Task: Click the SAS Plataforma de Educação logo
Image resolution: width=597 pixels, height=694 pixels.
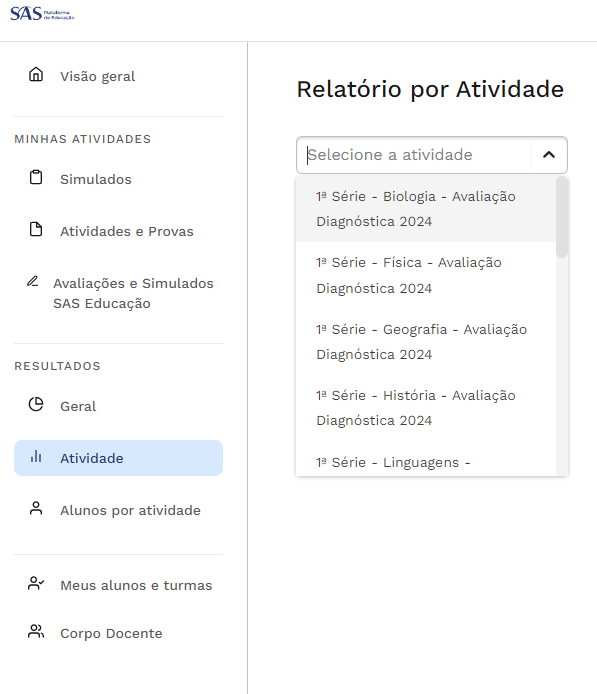Action: pyautogui.click(x=42, y=14)
